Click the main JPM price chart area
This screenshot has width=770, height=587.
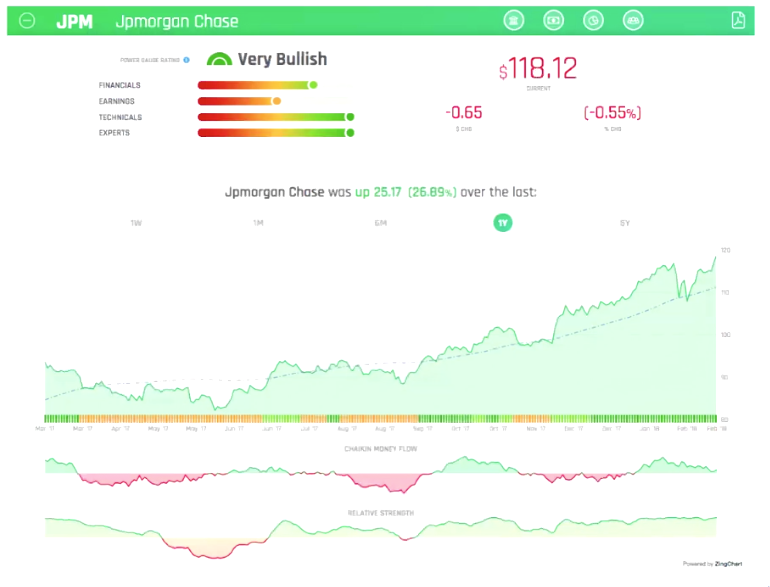[381, 334]
